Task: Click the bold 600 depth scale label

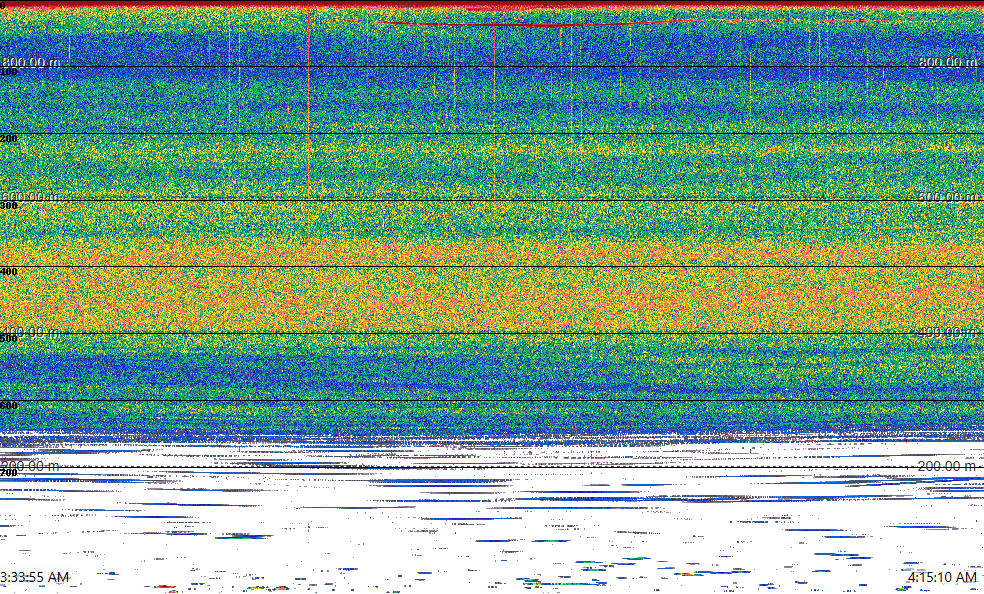Action: pyautogui.click(x=9, y=406)
